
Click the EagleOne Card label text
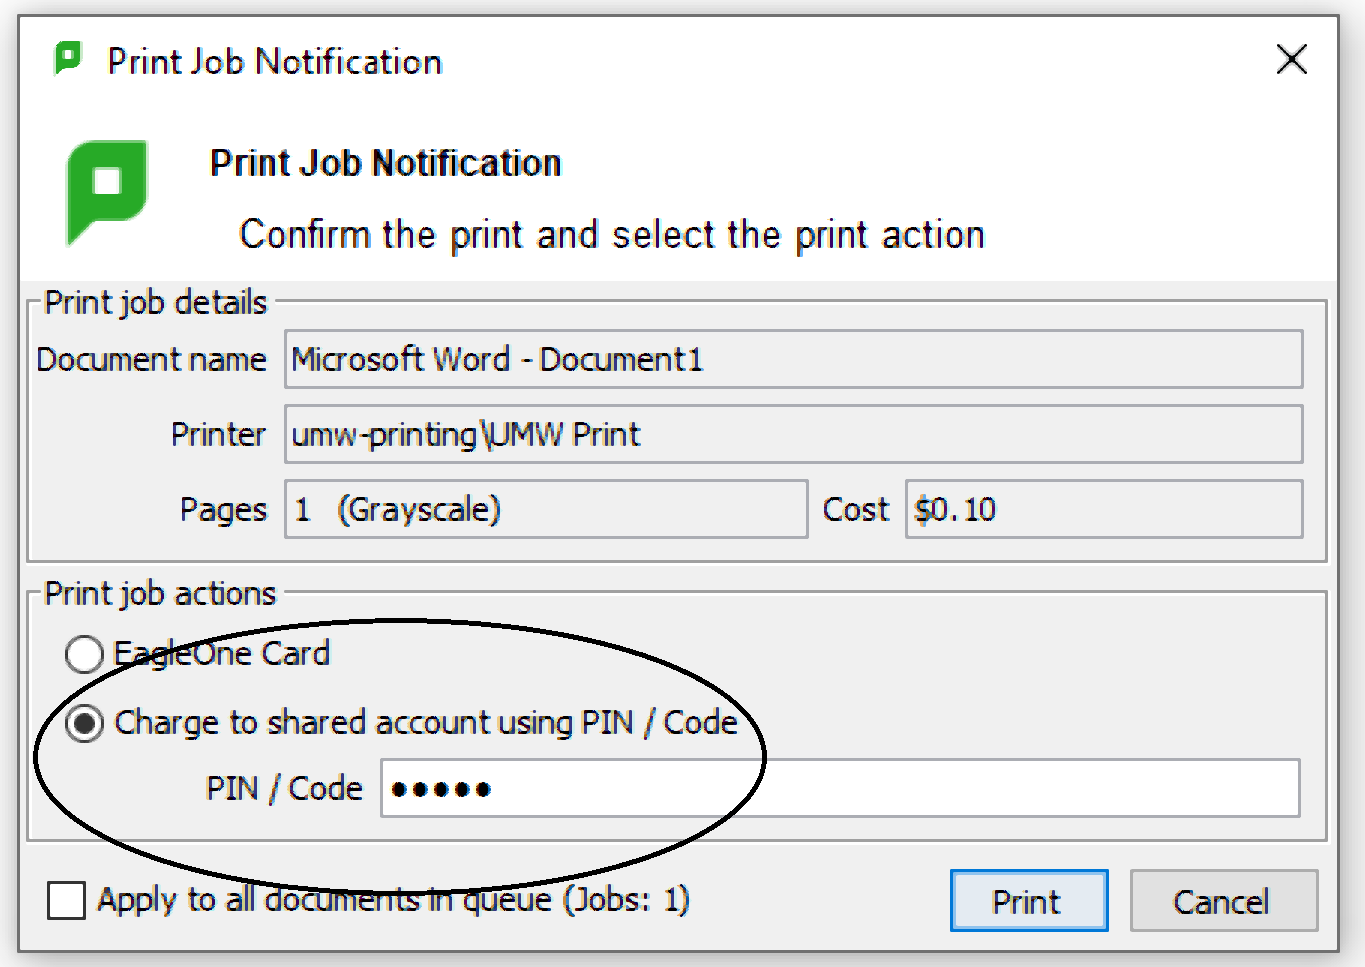pos(222,654)
